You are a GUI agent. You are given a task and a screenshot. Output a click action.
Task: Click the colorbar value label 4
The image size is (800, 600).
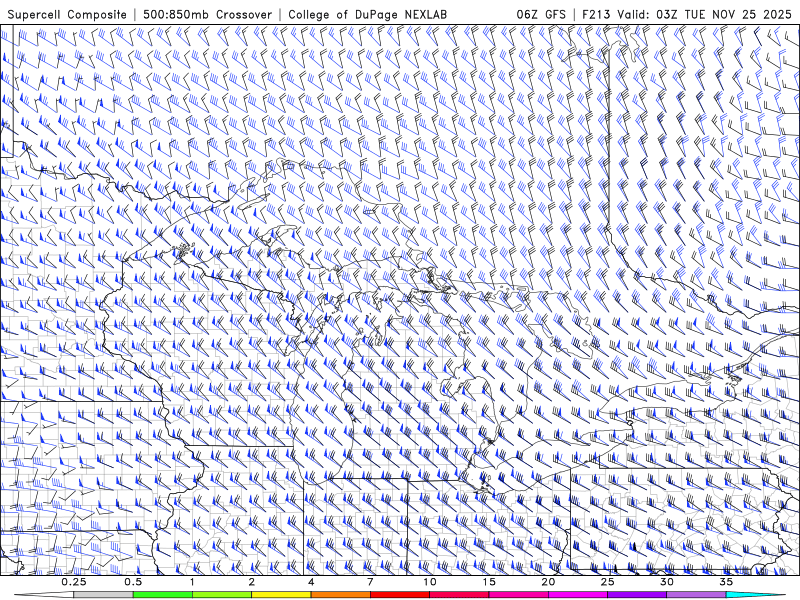click(311, 582)
